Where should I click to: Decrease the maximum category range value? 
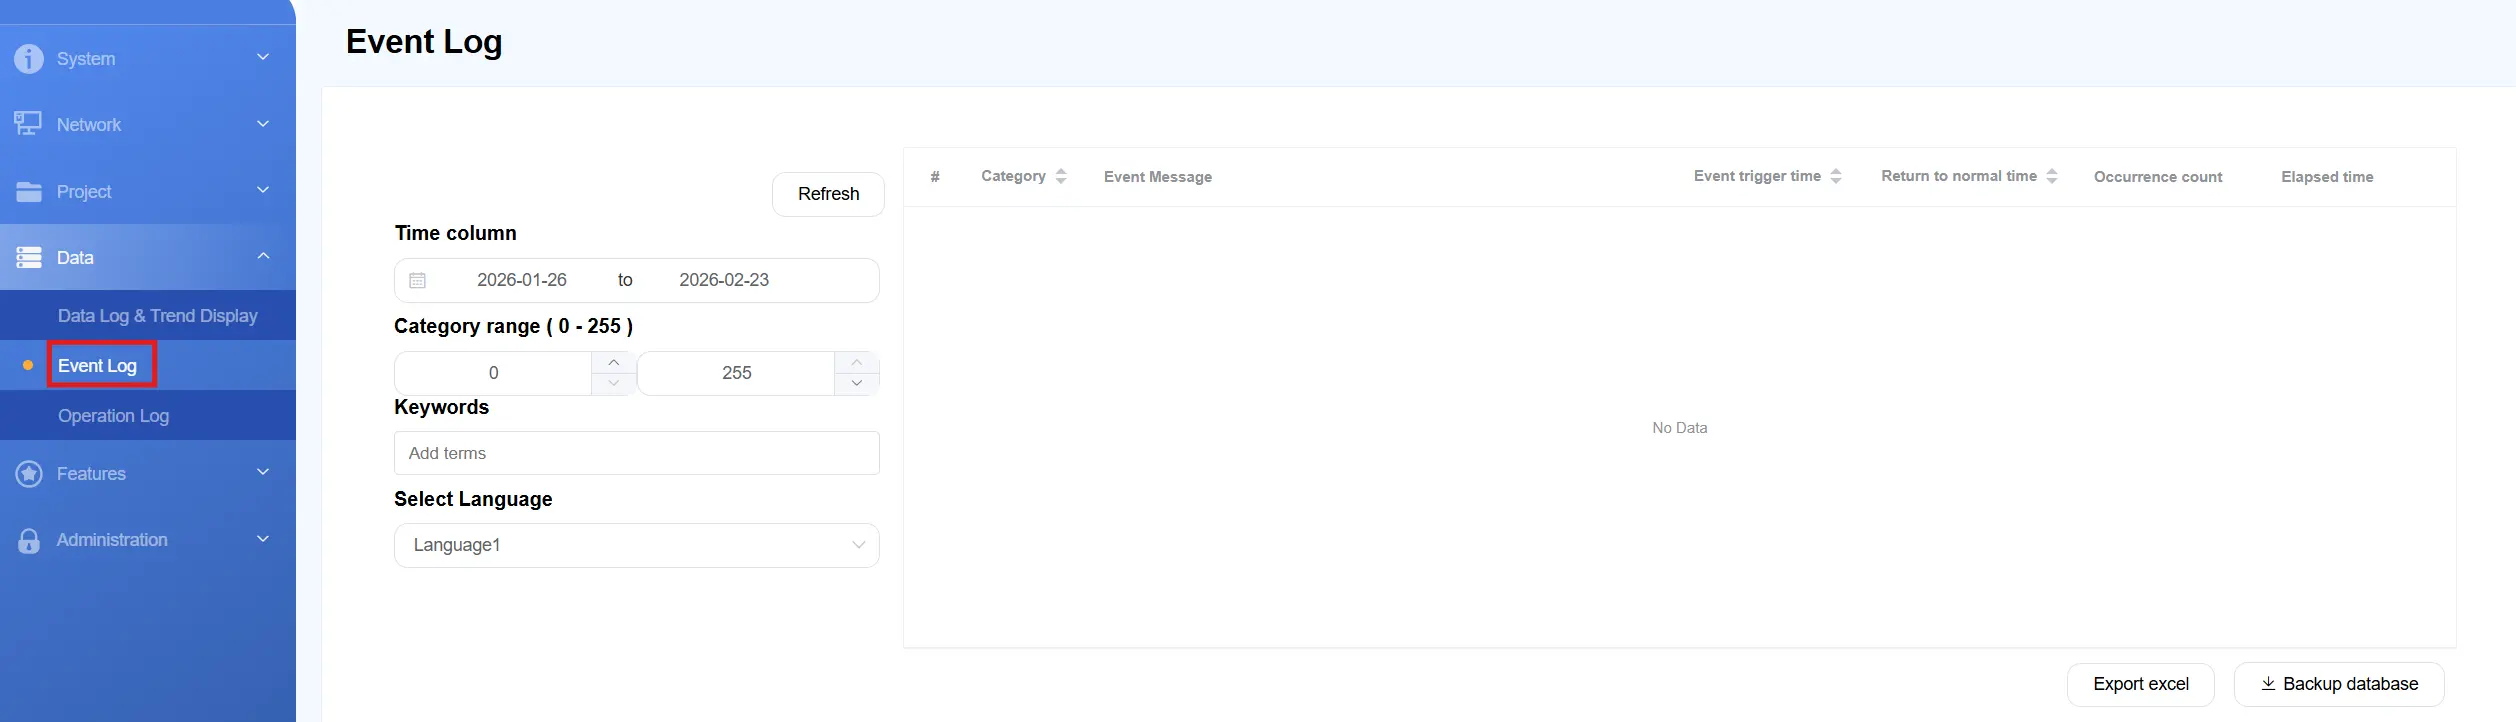857,384
